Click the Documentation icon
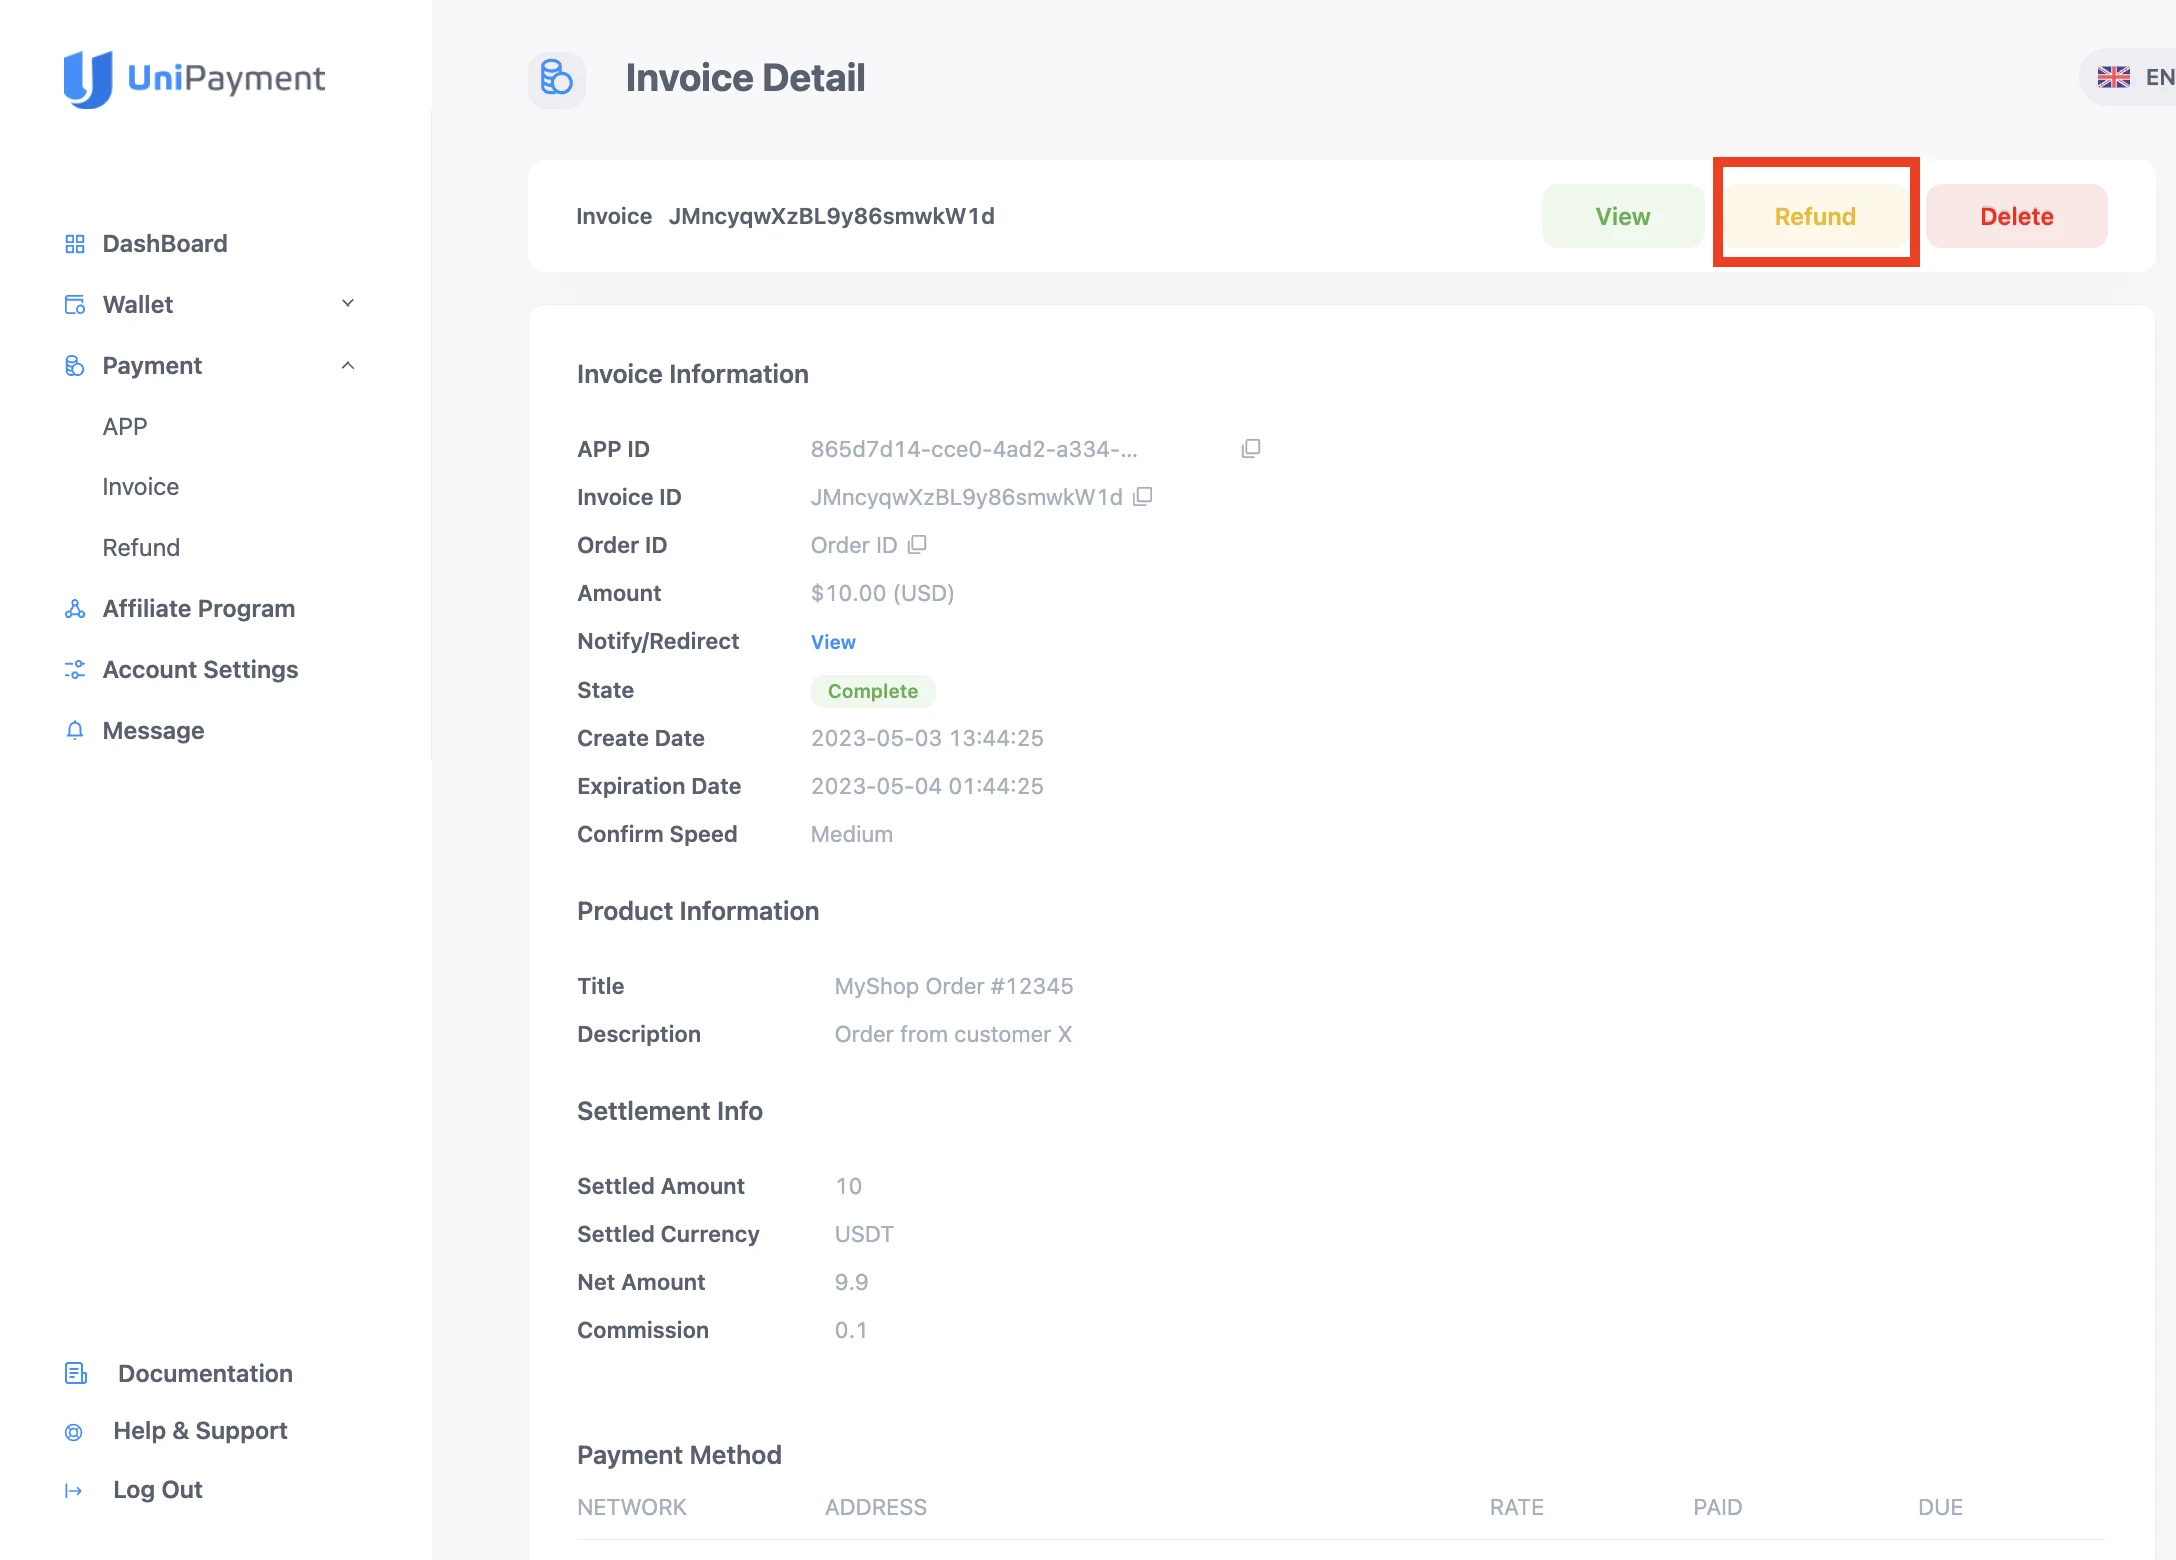This screenshot has height=1560, width=2176. [75, 1373]
